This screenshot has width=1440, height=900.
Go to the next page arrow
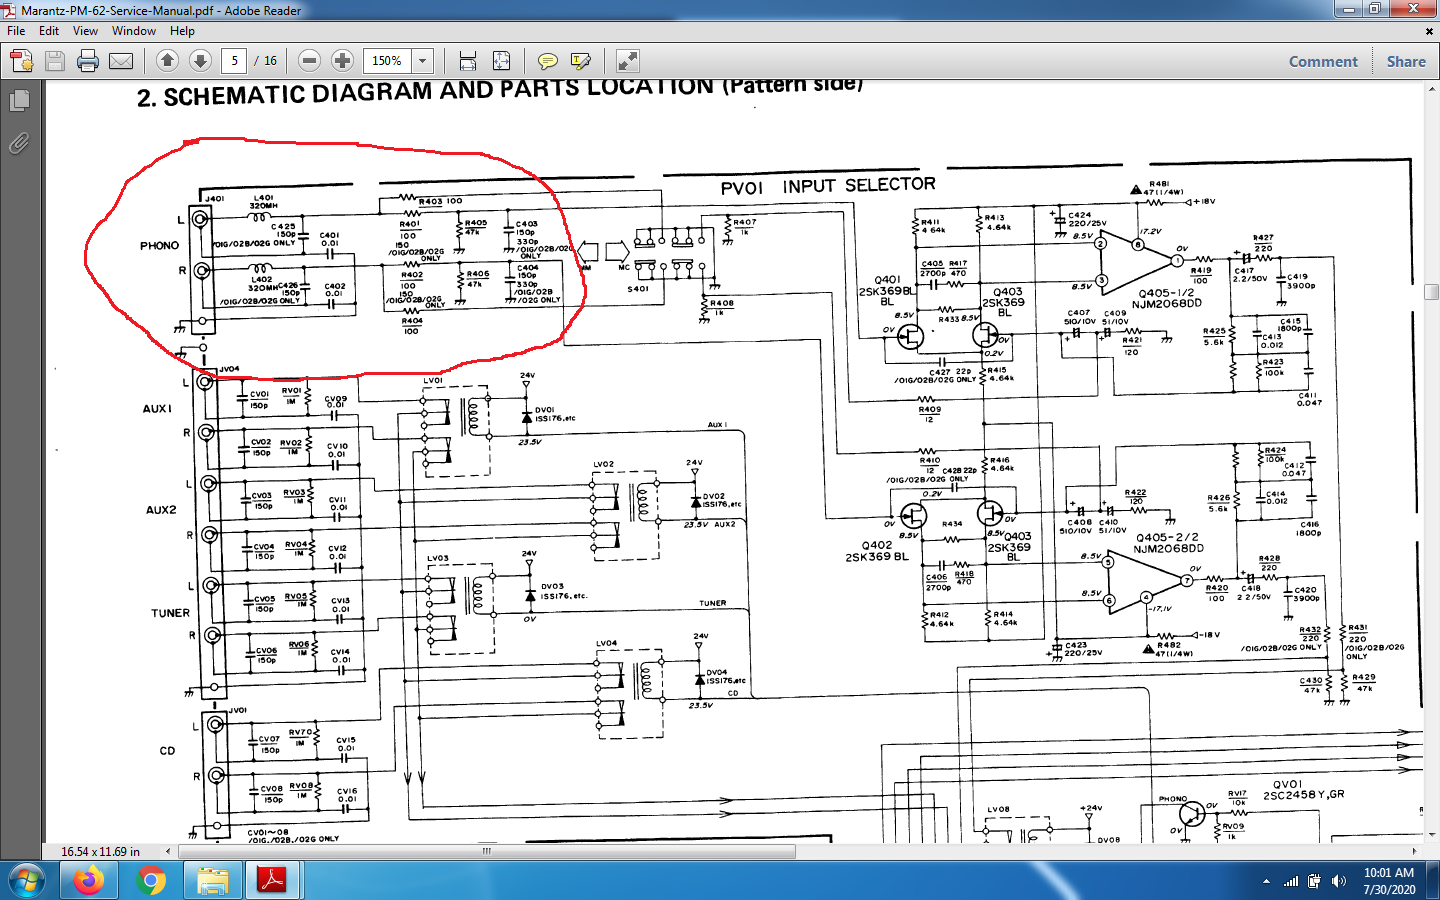(200, 61)
